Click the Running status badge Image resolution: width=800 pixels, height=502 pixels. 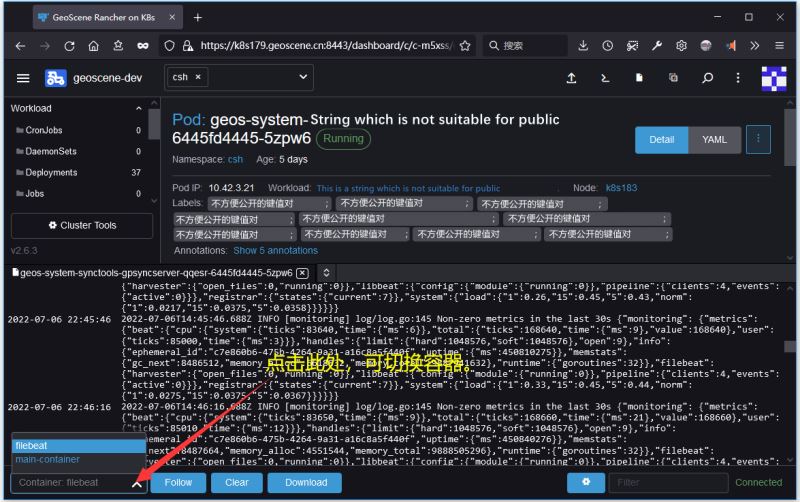[343, 139]
